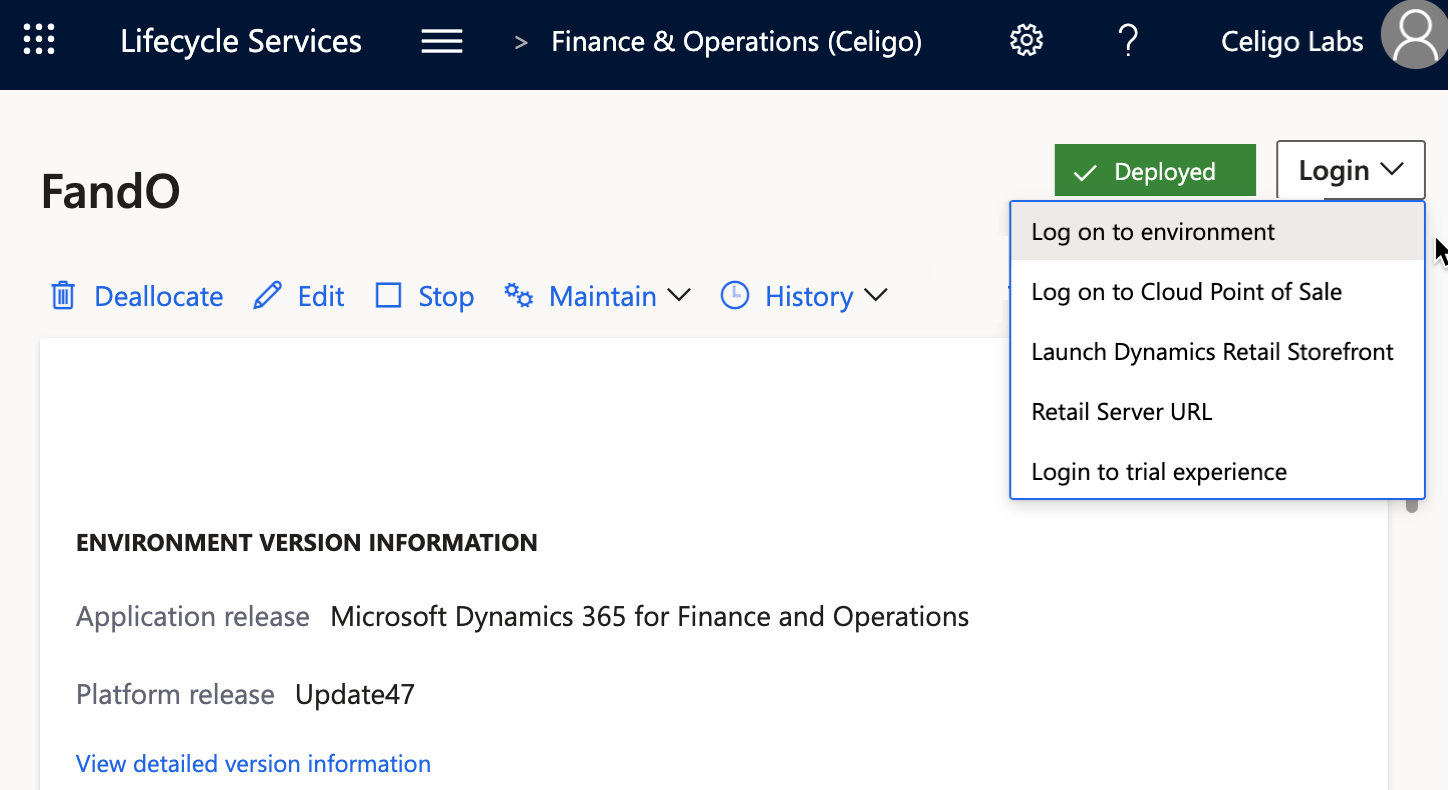Open the app launcher grid icon
This screenshot has height=790, width=1450.
(39, 41)
